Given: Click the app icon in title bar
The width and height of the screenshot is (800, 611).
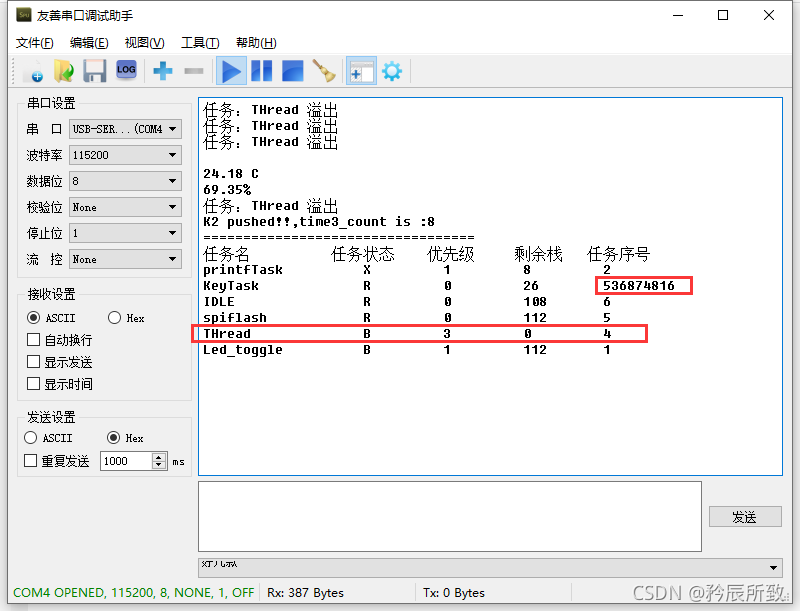Looking at the screenshot, I should pos(23,15).
